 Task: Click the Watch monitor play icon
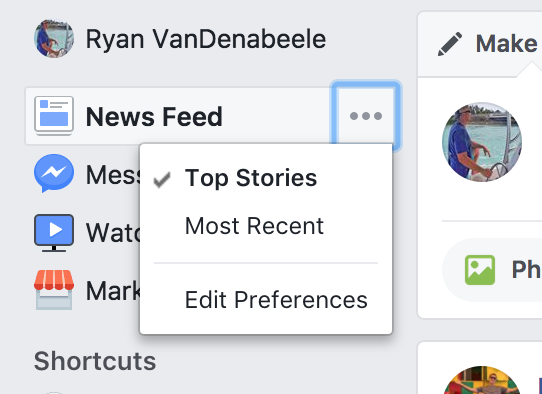54,233
